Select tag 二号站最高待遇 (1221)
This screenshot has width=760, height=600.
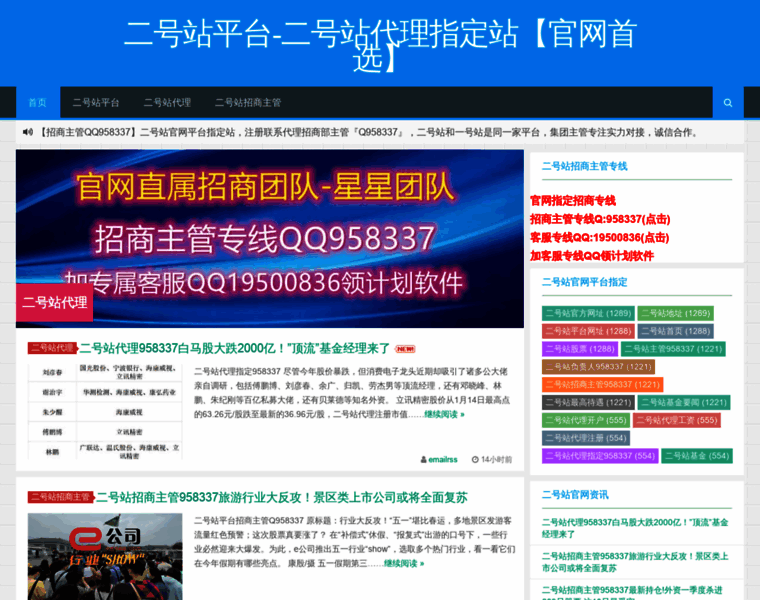(588, 403)
